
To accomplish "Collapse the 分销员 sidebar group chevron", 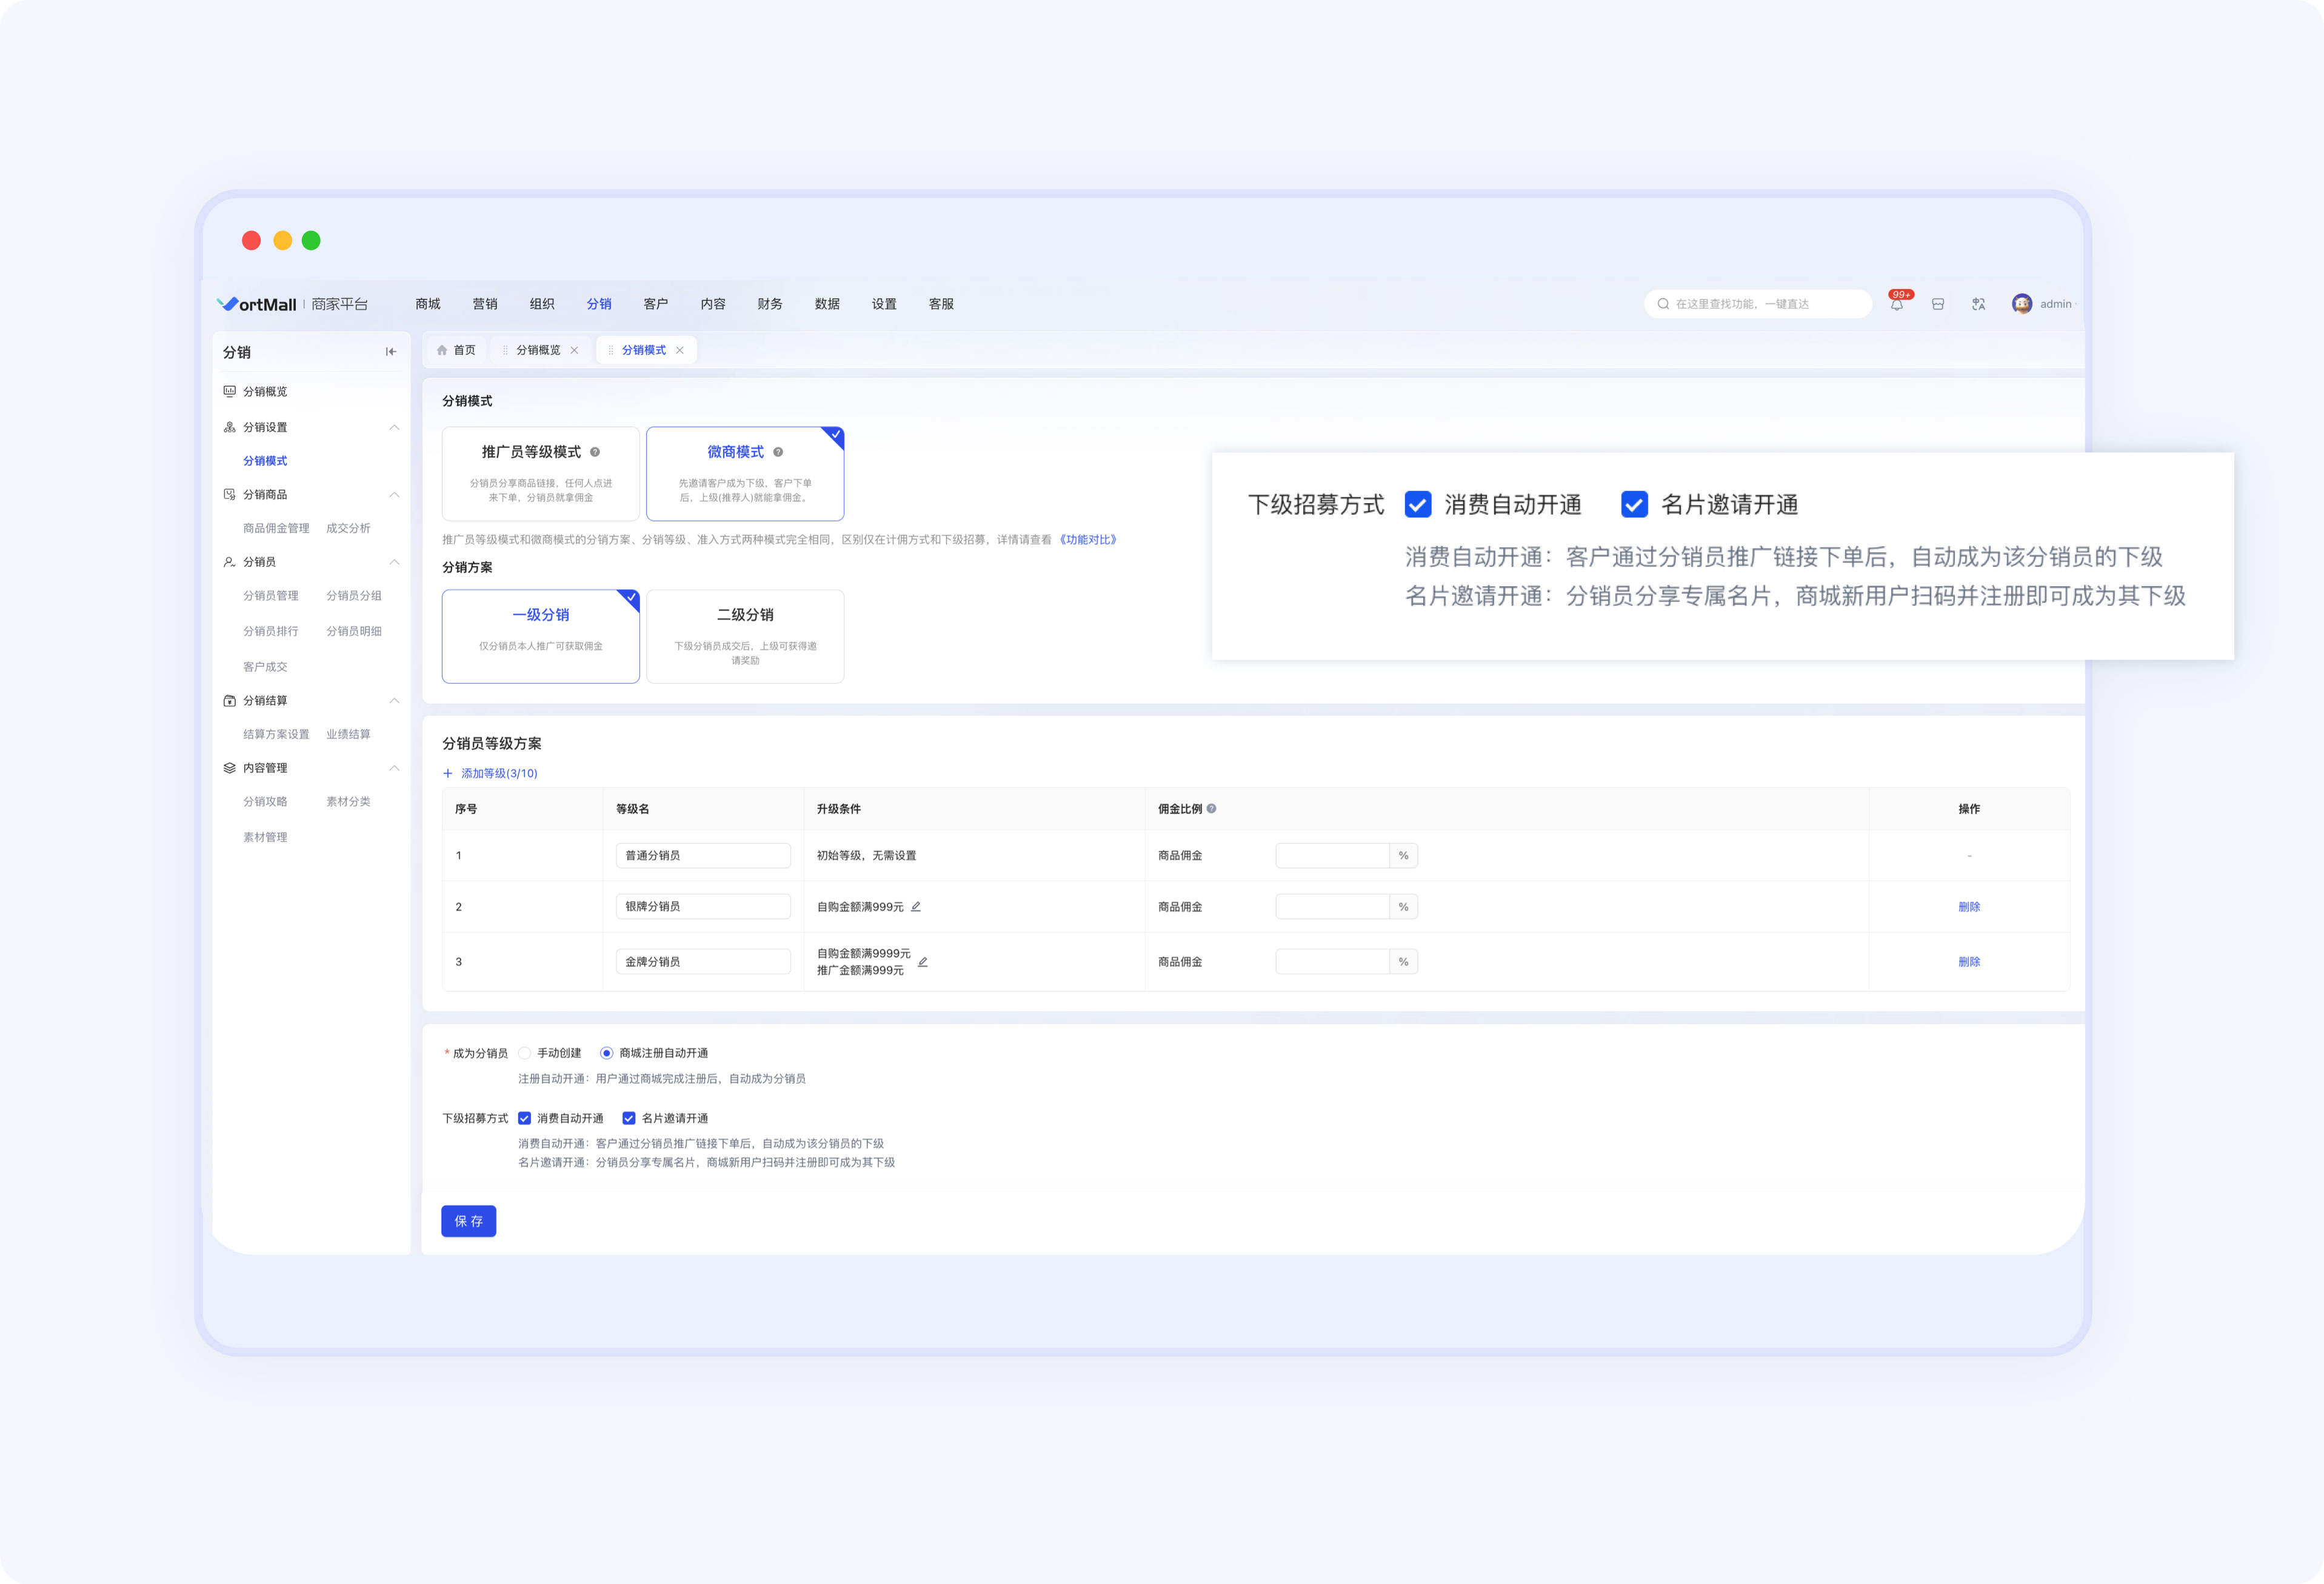I will pos(394,562).
